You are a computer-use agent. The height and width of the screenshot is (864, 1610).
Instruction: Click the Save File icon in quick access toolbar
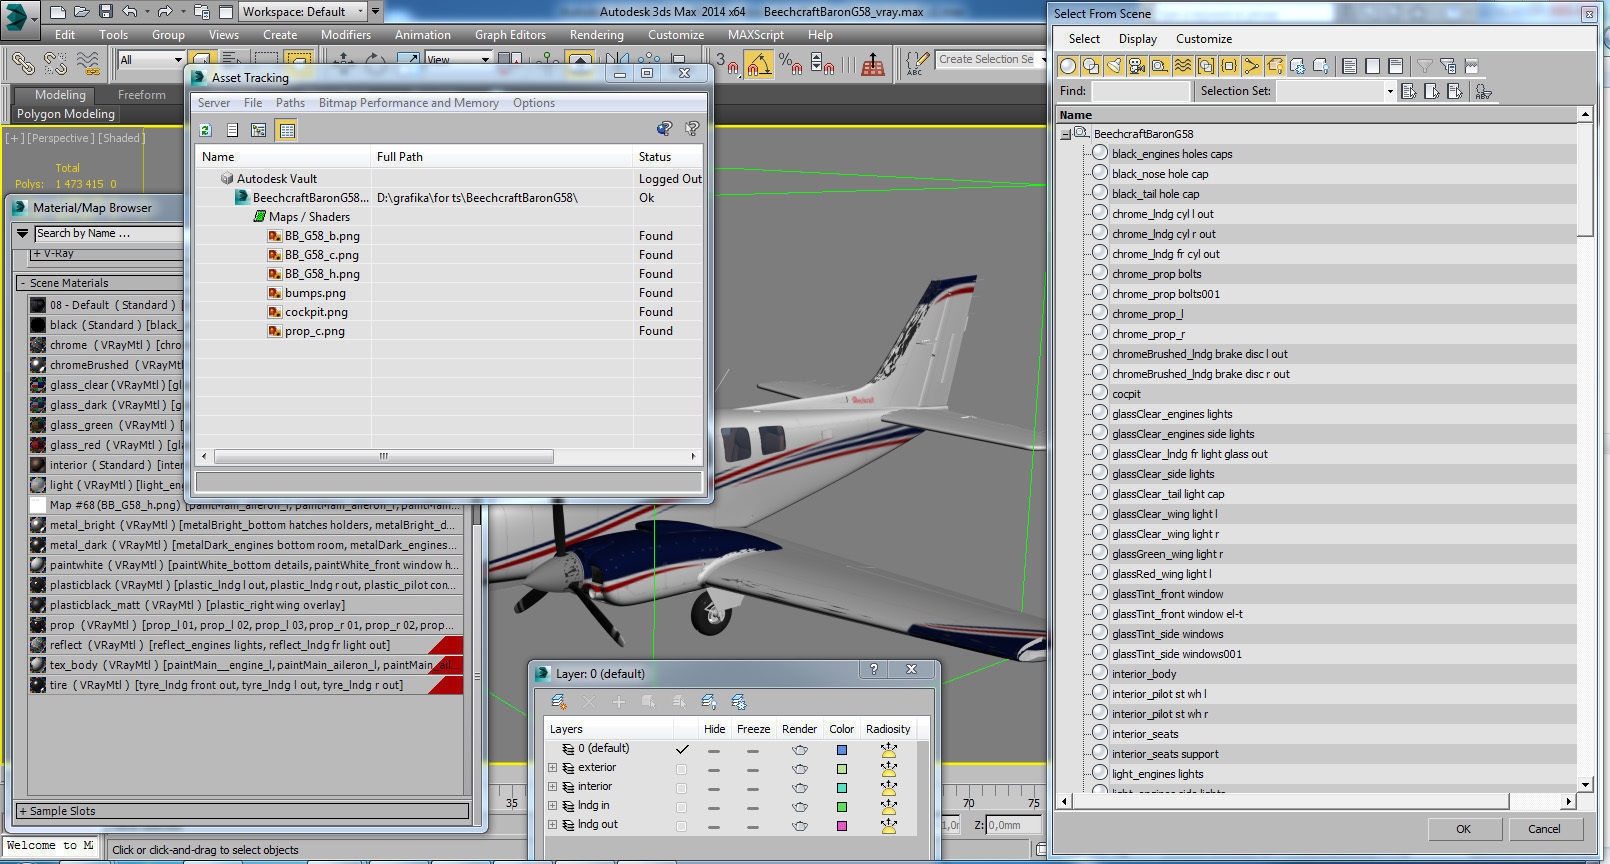coord(105,12)
